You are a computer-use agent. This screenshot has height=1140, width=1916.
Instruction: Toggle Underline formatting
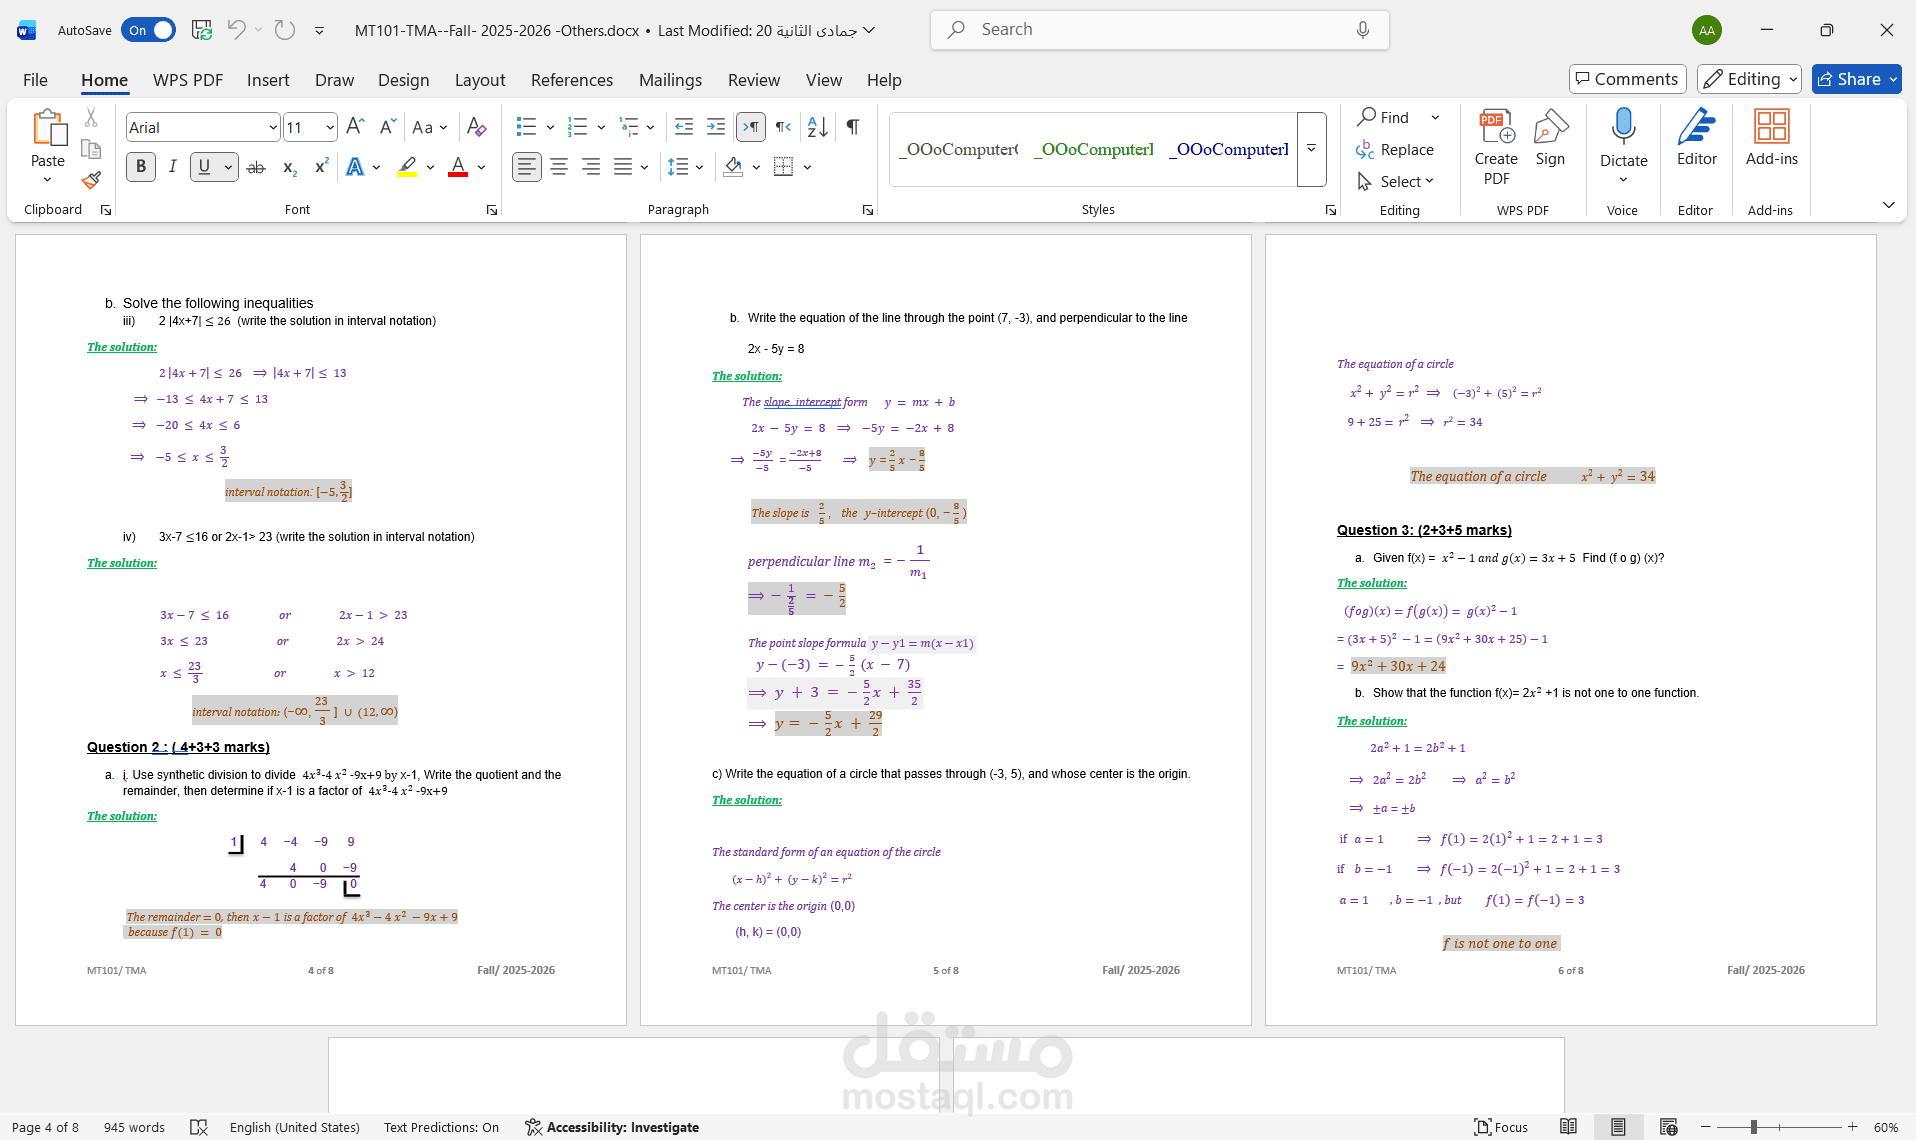(x=204, y=167)
